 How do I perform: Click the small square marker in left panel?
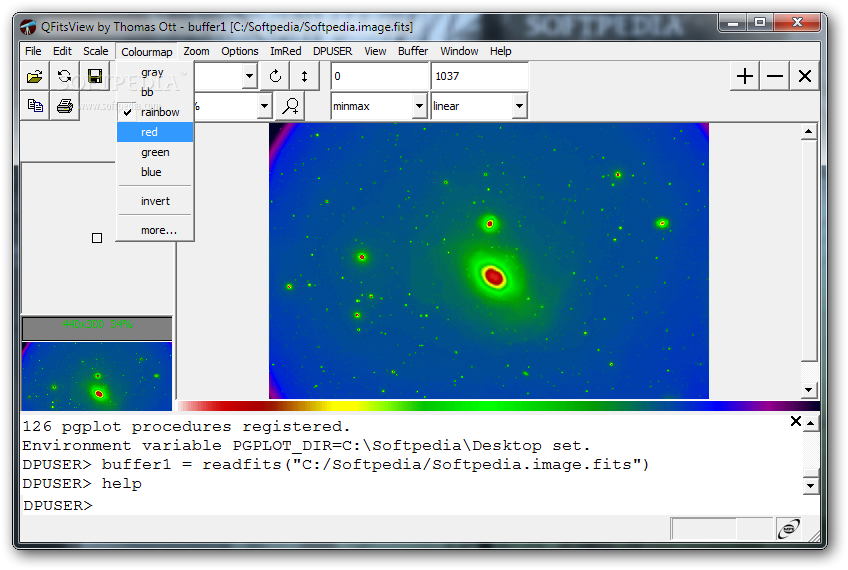pyautogui.click(x=97, y=238)
